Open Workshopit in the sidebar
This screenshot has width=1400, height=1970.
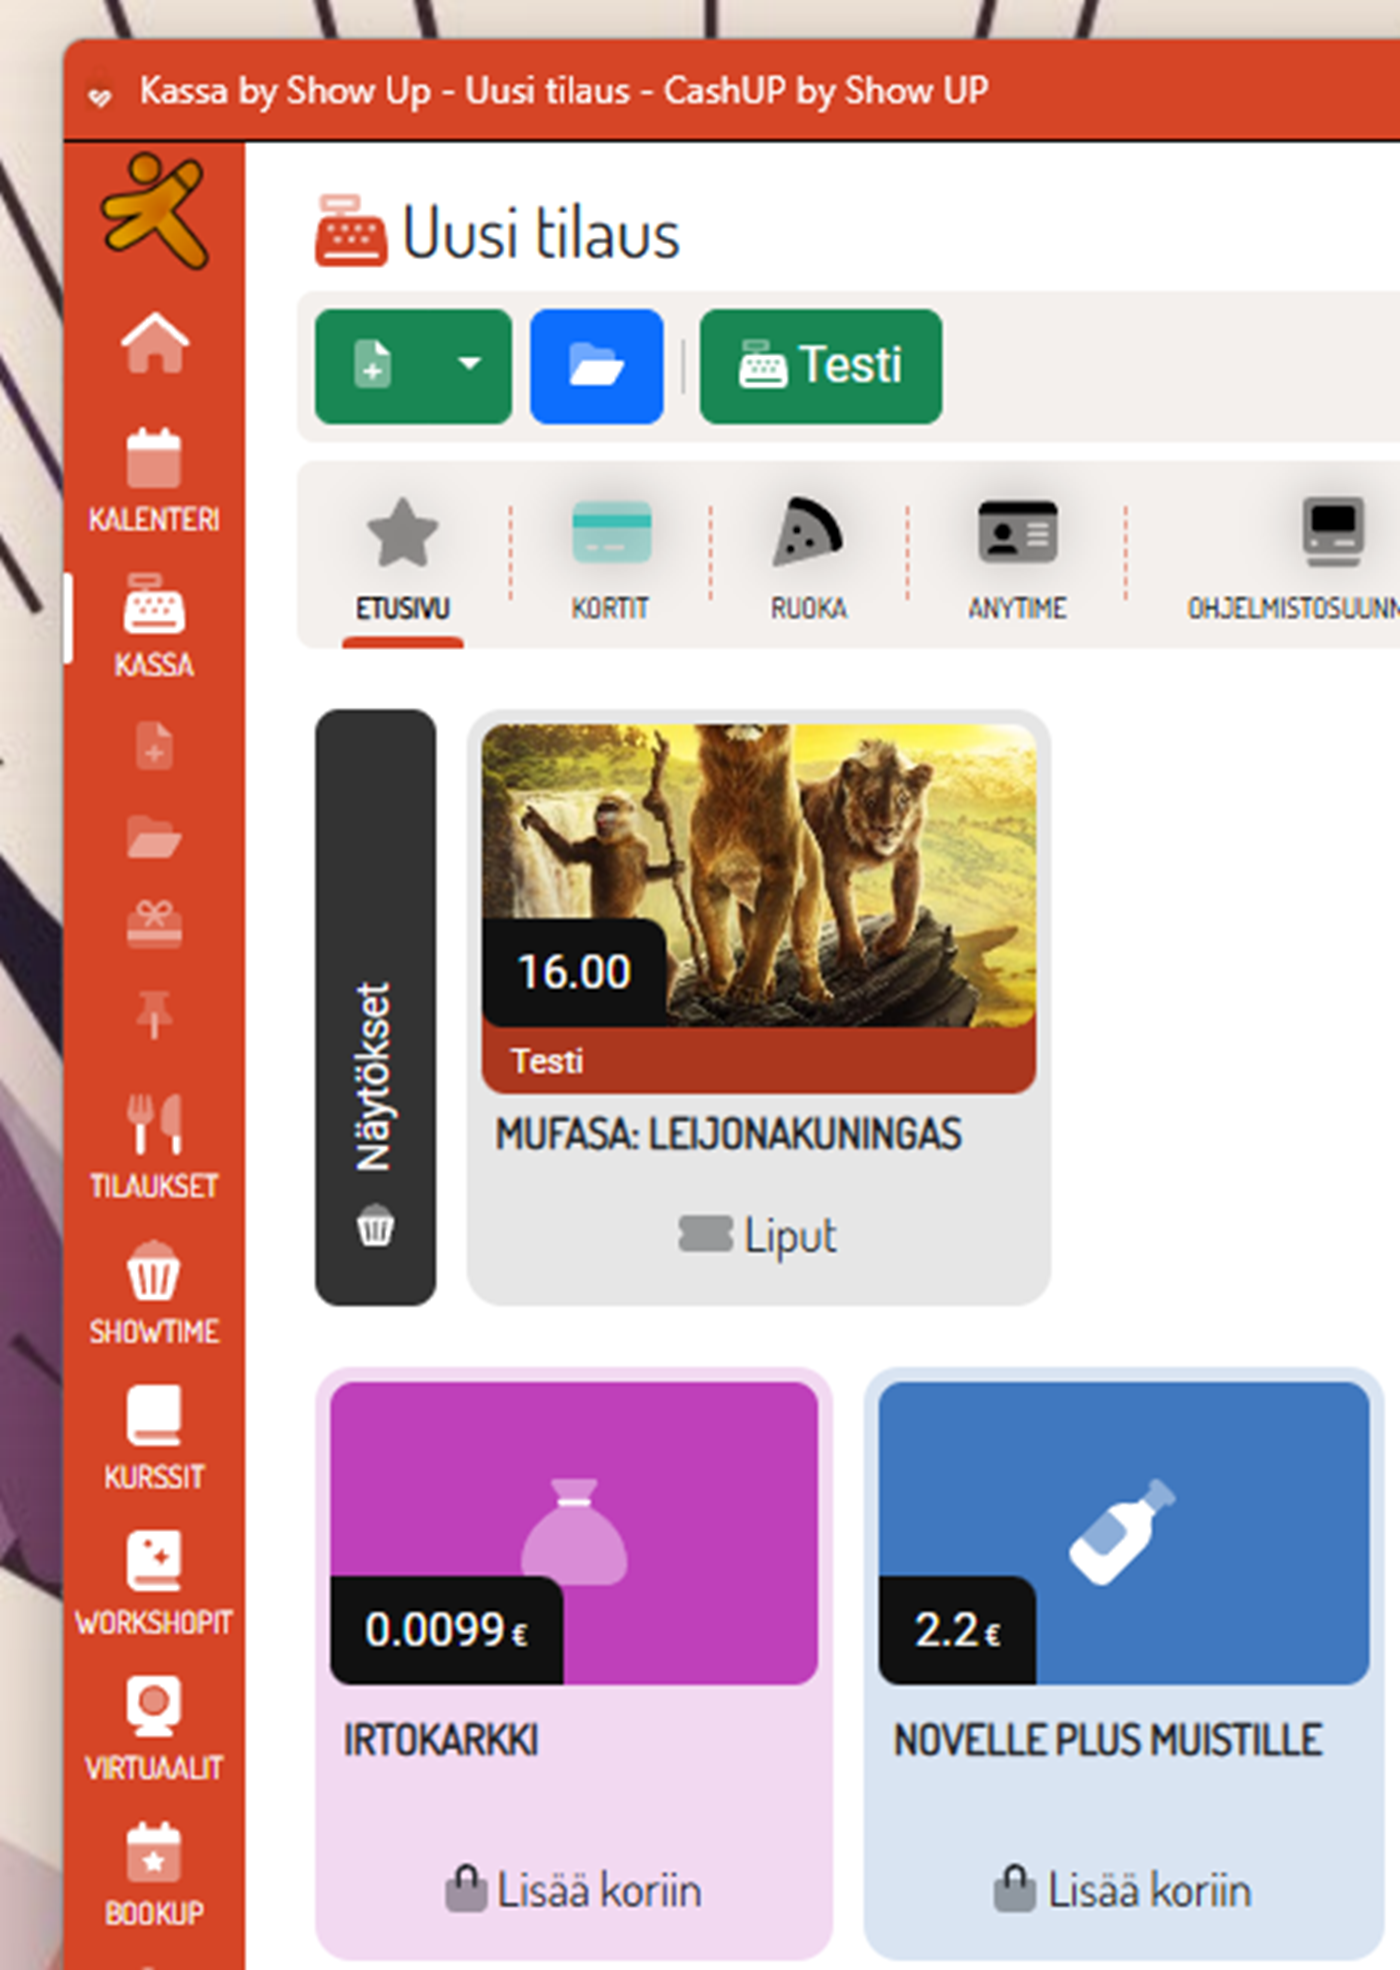point(154,1582)
